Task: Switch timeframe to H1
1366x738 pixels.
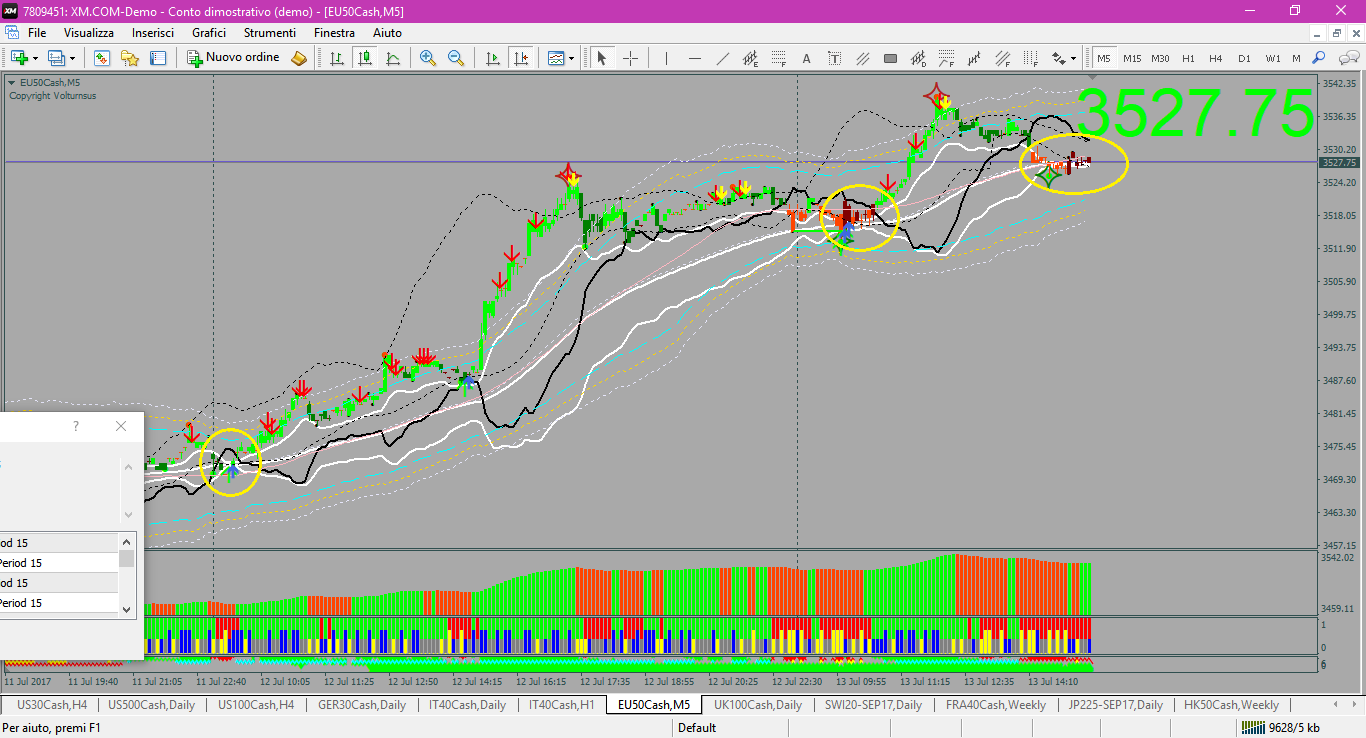Action: click(x=1188, y=58)
